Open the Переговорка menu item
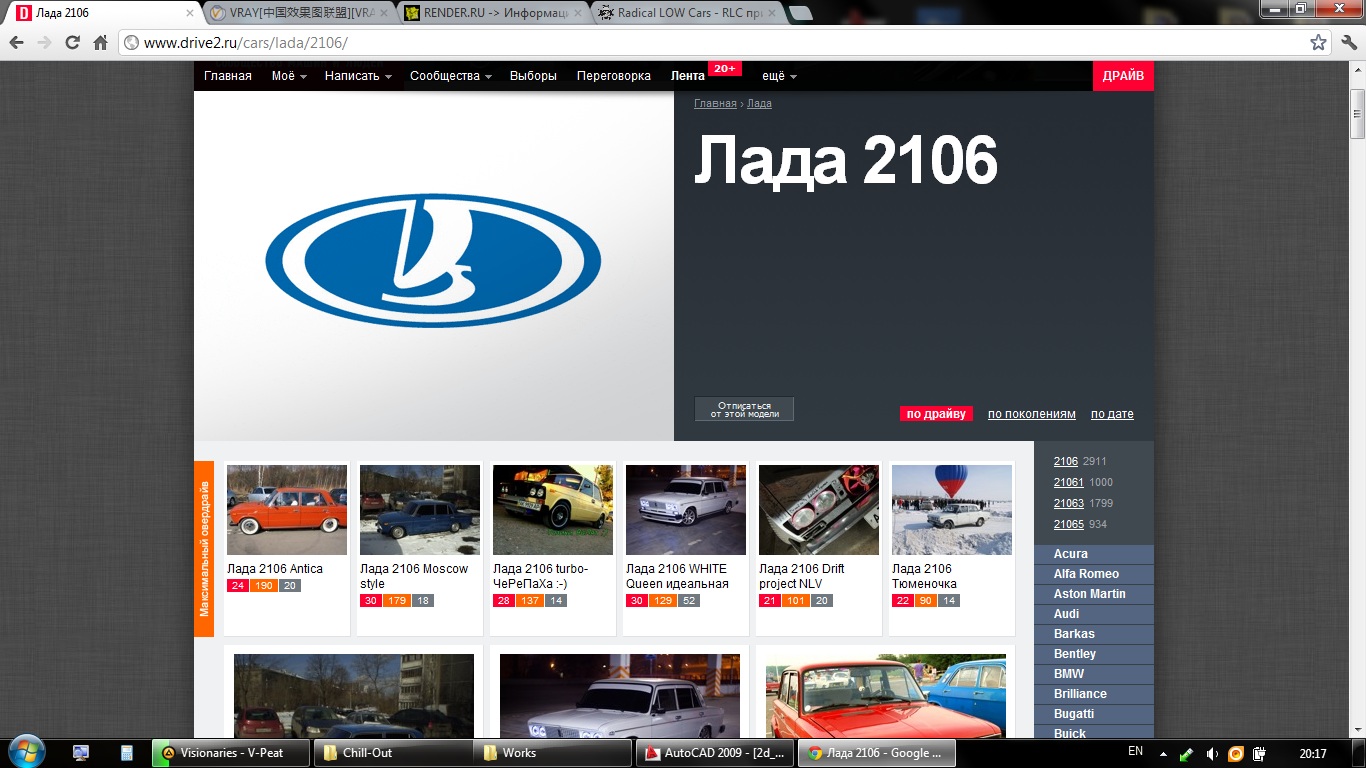Screen dimensions: 1366x768 (614, 76)
